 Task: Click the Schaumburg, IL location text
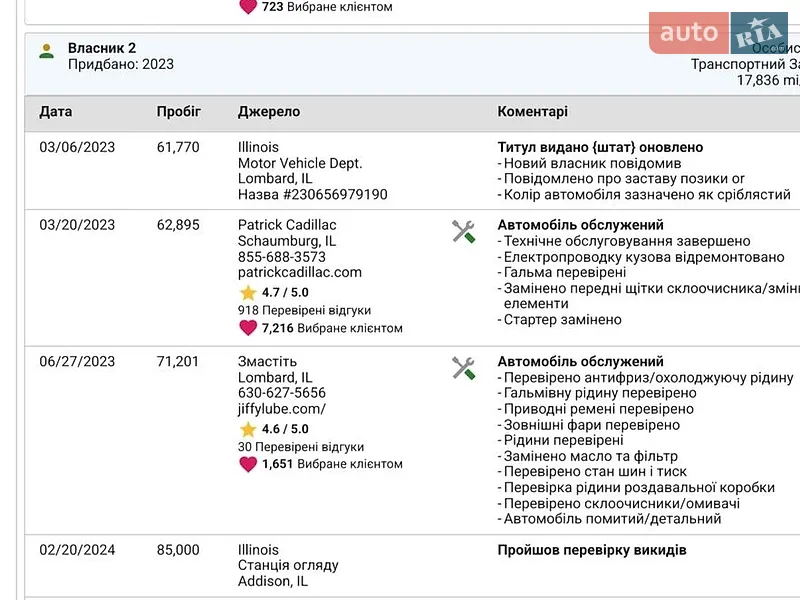pyautogui.click(x=287, y=241)
